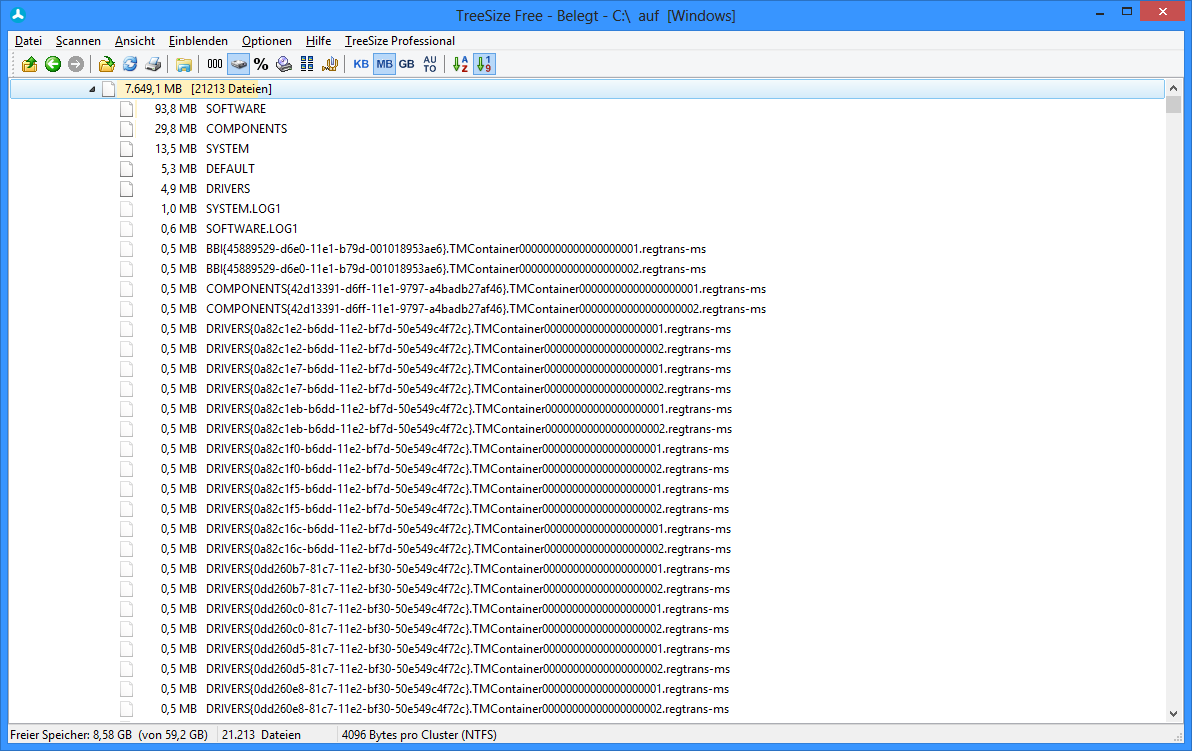Viewport: 1192px width, 751px height.
Task: Click the TreeSize title bar app icon
Action: (x=18, y=15)
